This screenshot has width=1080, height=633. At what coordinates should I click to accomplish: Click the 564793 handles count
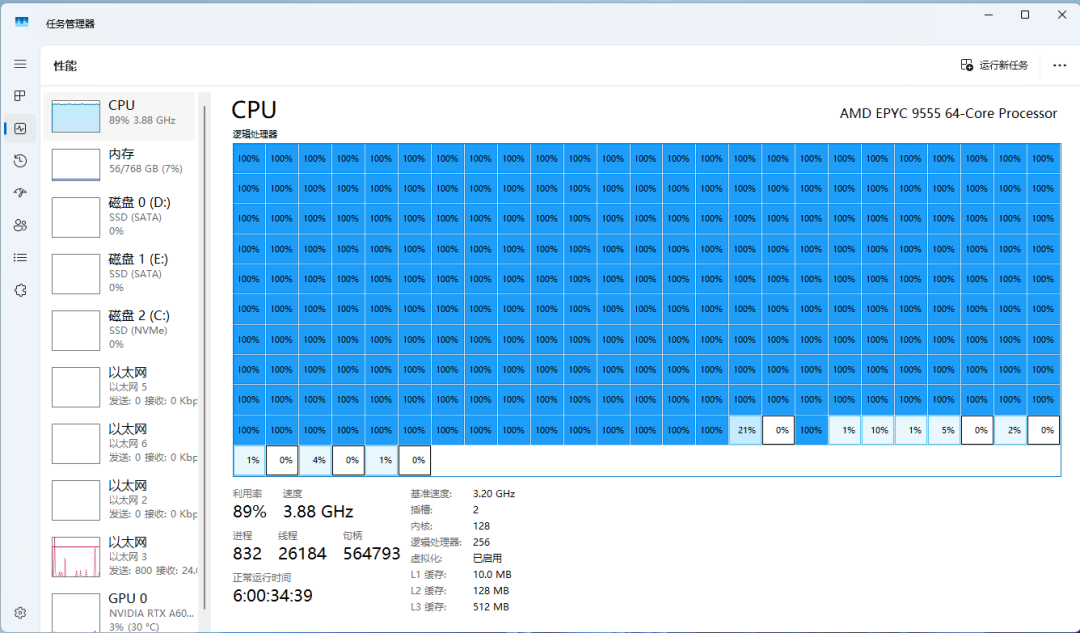(x=371, y=554)
